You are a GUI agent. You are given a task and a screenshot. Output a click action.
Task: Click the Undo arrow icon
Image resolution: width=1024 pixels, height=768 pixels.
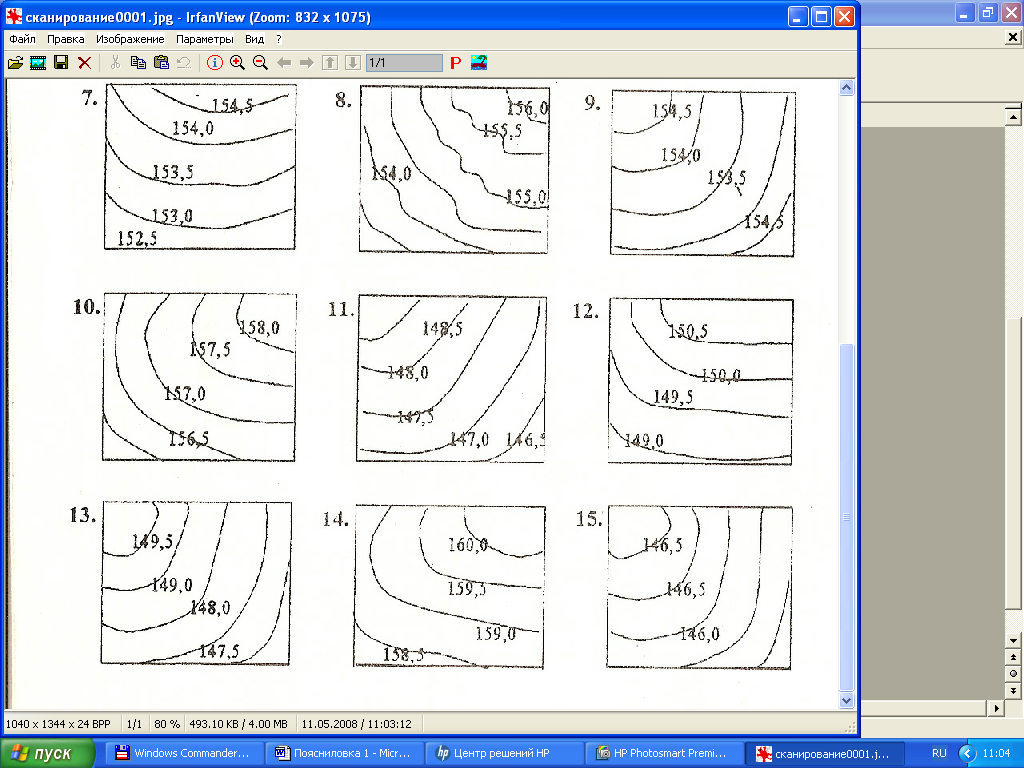(x=184, y=63)
